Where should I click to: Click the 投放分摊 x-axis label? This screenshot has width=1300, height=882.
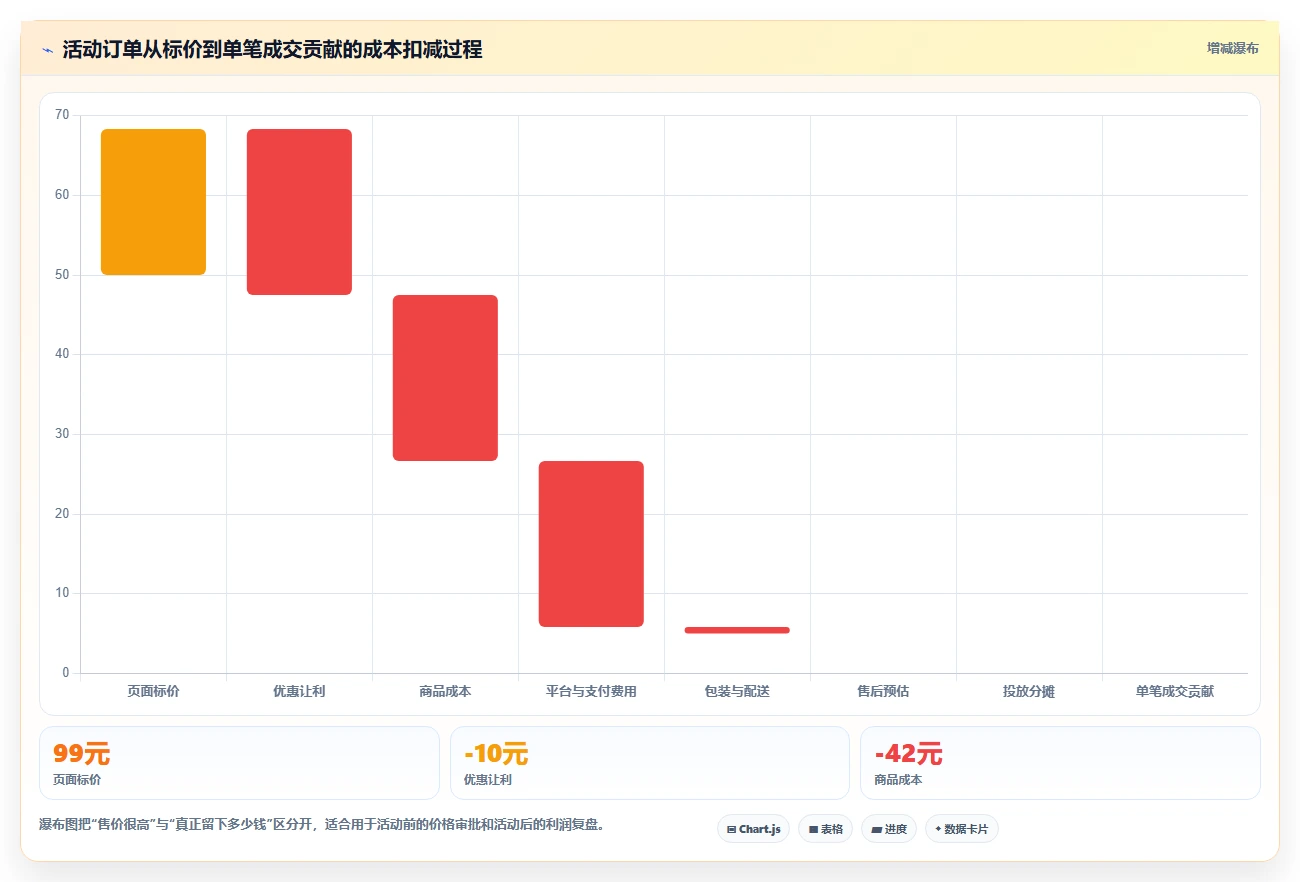[x=1029, y=691]
